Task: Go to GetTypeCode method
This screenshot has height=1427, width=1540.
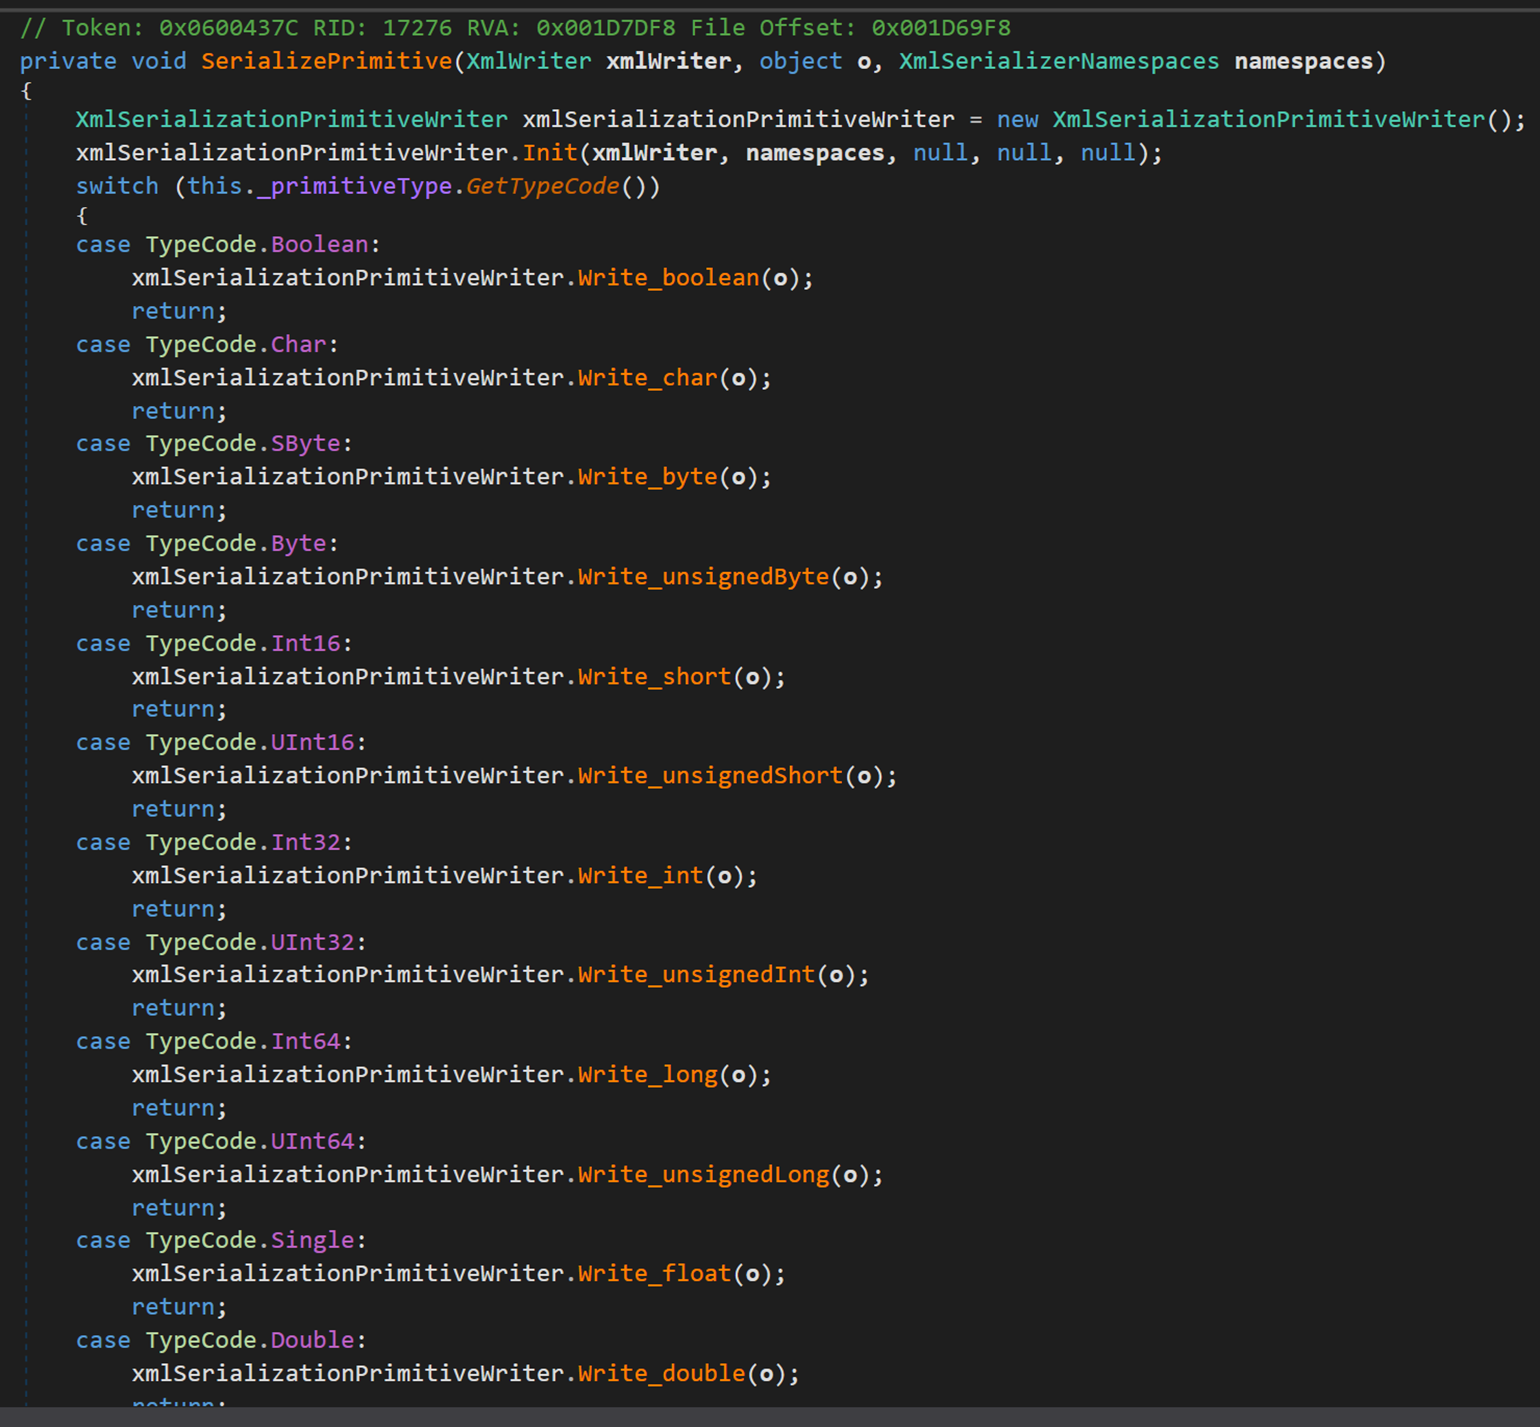Action: pos(543,186)
